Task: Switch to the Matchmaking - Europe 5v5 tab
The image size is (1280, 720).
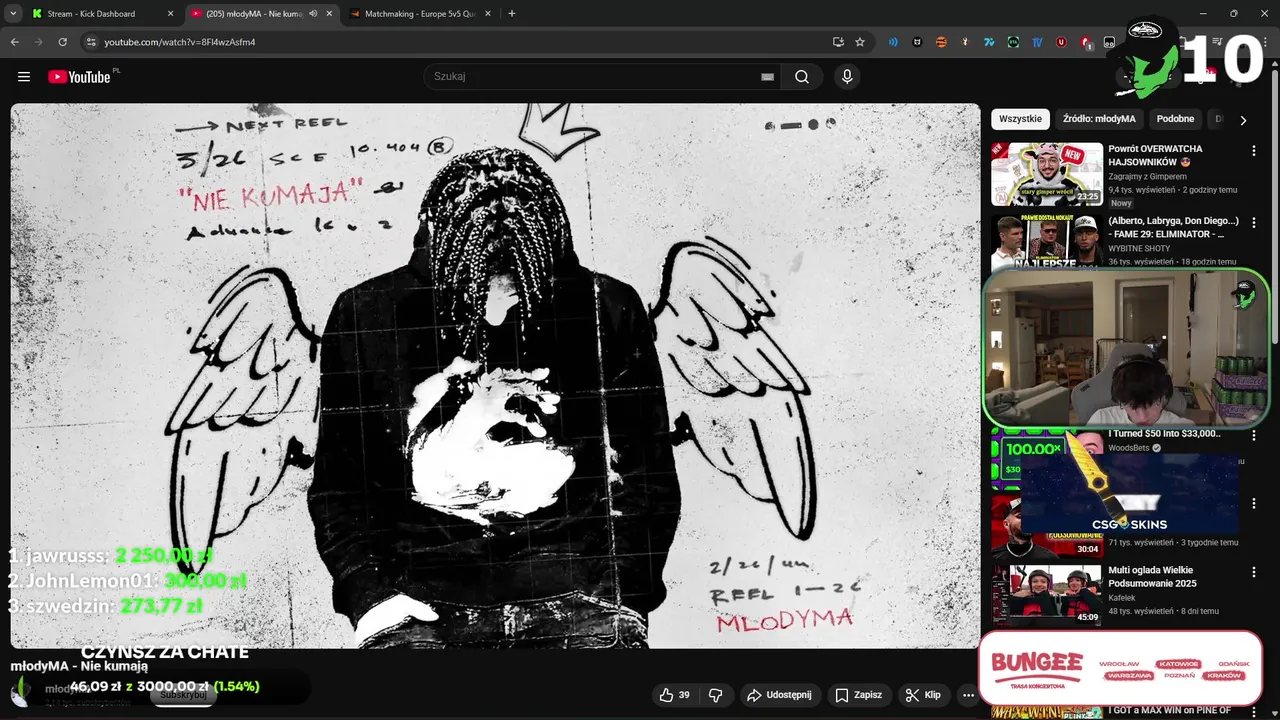Action: (419, 14)
